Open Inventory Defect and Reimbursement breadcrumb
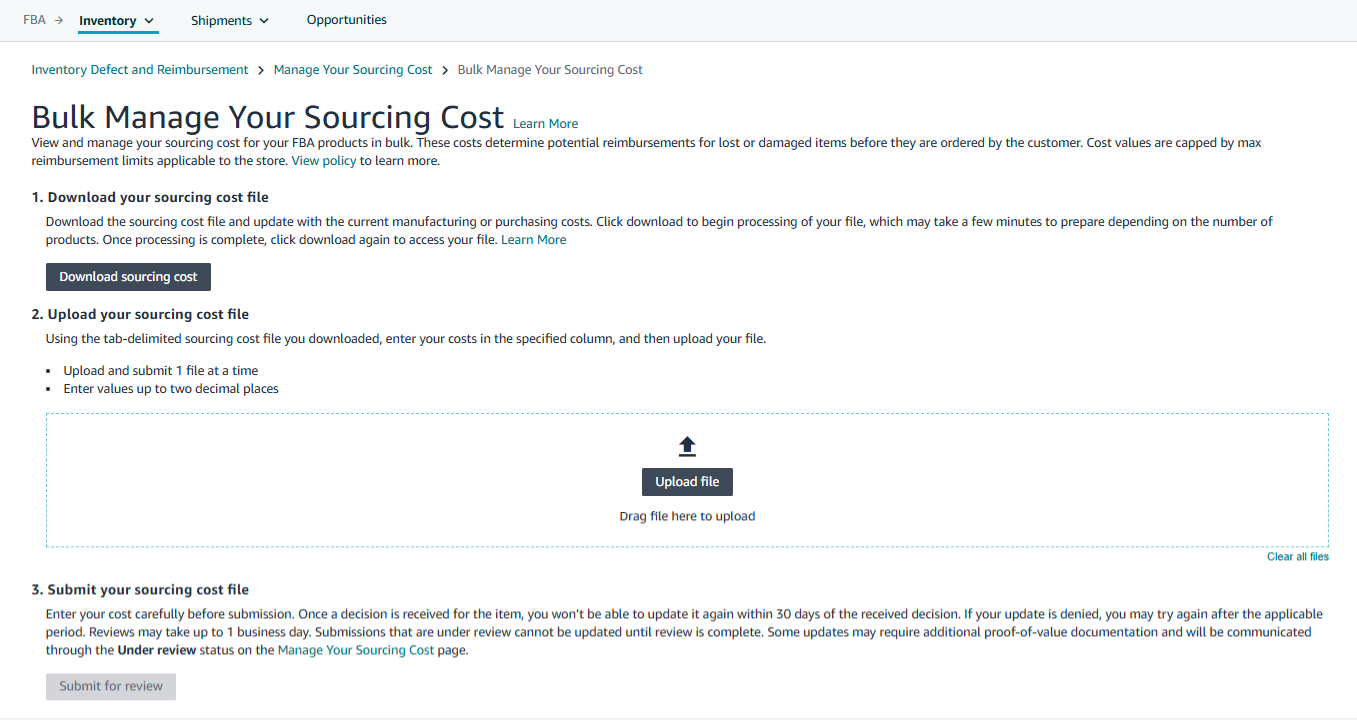Image resolution: width=1357 pixels, height=728 pixels. point(140,70)
